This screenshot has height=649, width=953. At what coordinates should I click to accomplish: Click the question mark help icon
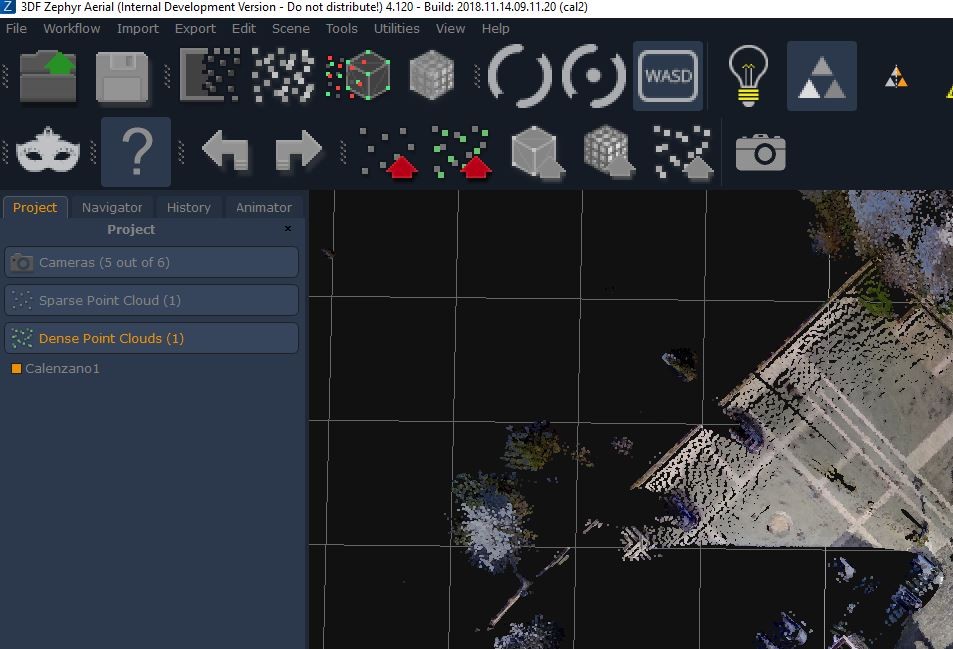136,153
